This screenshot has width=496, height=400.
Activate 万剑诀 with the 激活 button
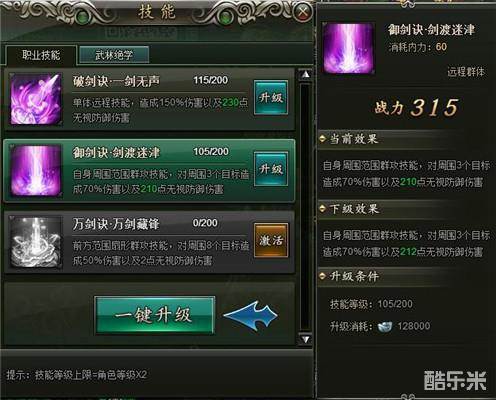pos(271,240)
